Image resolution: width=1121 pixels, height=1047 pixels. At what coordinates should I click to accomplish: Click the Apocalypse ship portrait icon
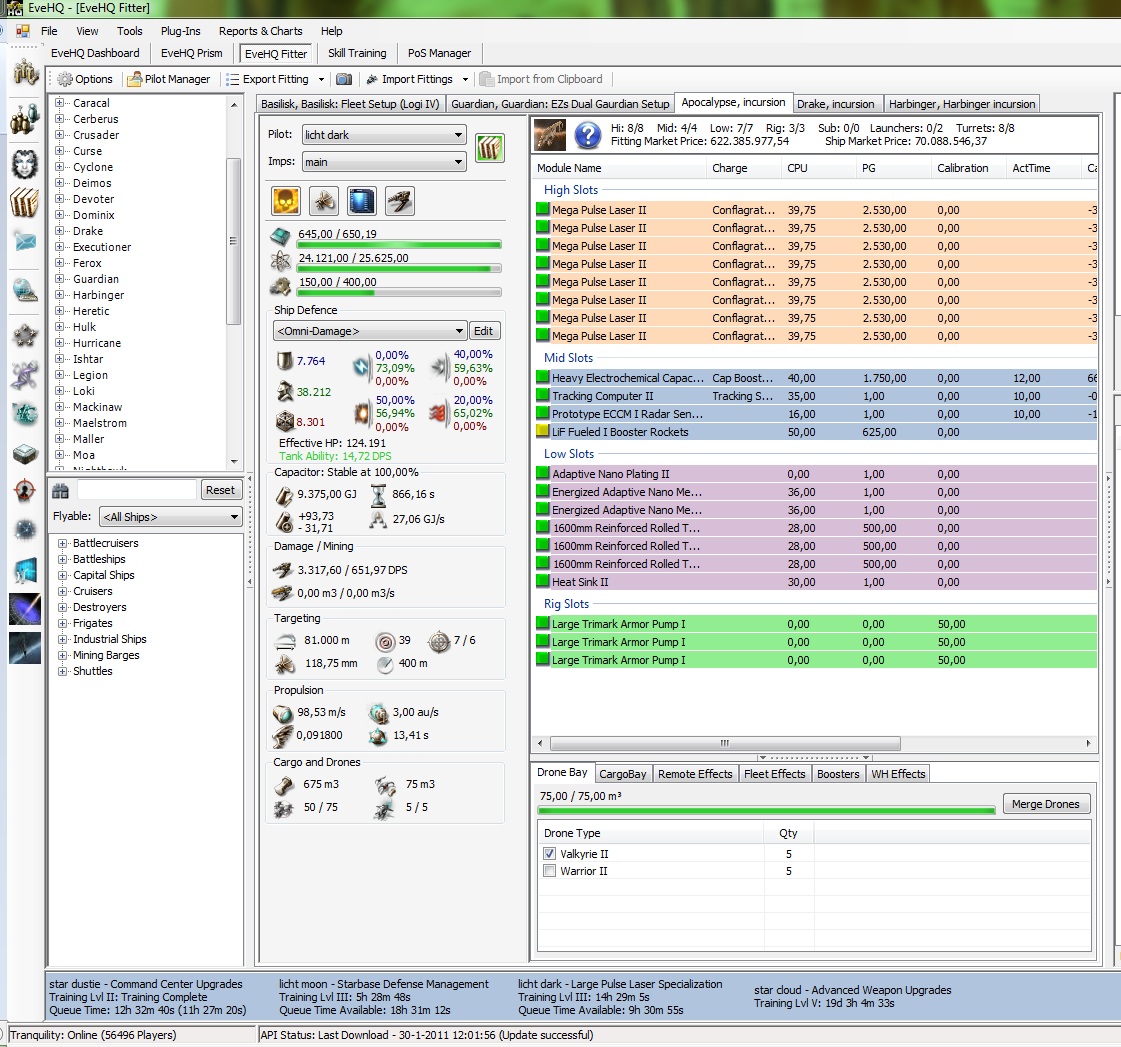click(x=550, y=135)
